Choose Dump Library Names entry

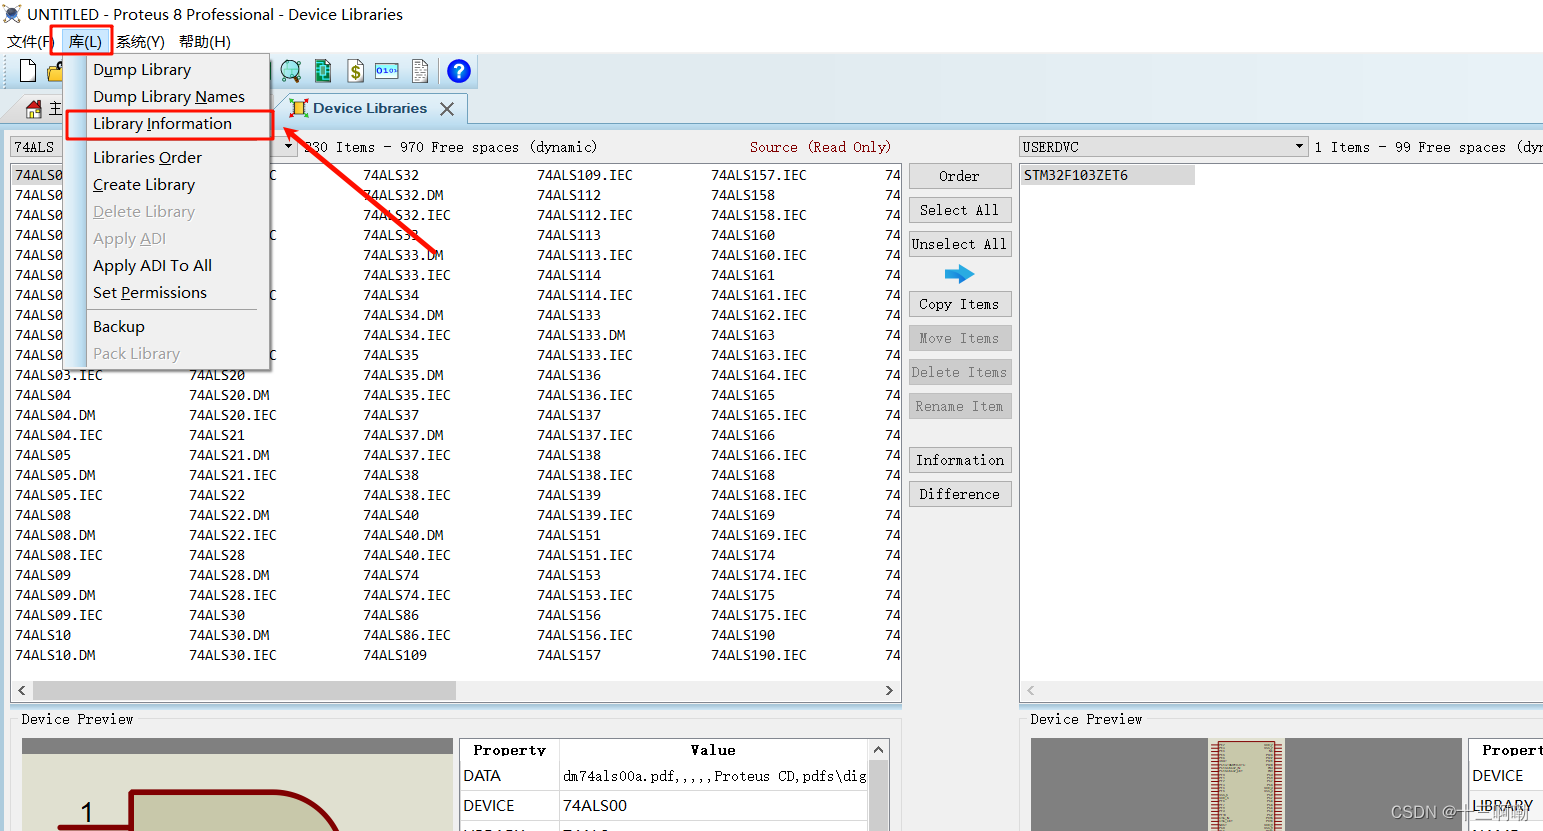pos(167,96)
